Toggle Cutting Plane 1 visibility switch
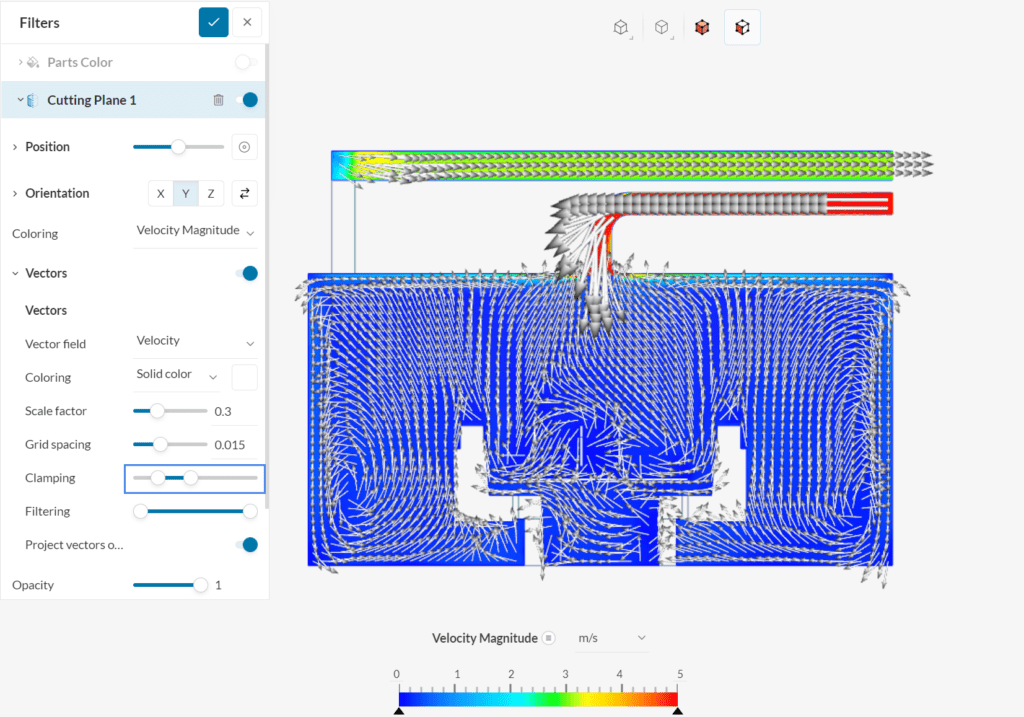This screenshot has height=717, width=1024. 245,100
